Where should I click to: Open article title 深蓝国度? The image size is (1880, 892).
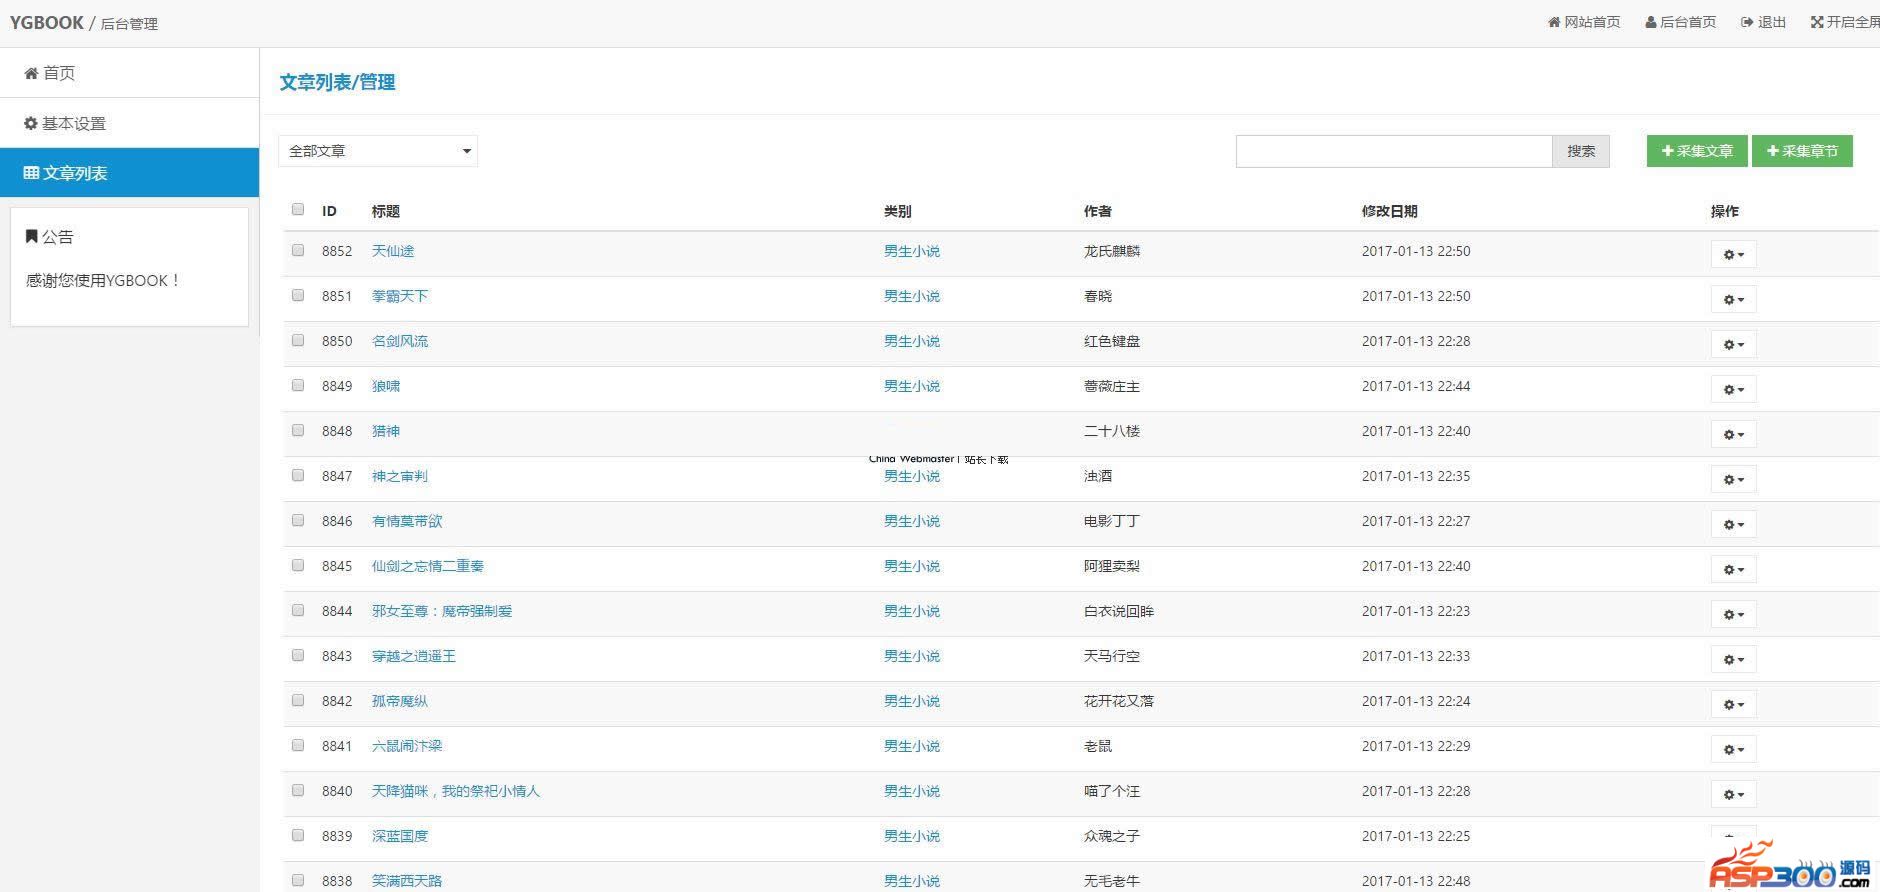coord(400,836)
